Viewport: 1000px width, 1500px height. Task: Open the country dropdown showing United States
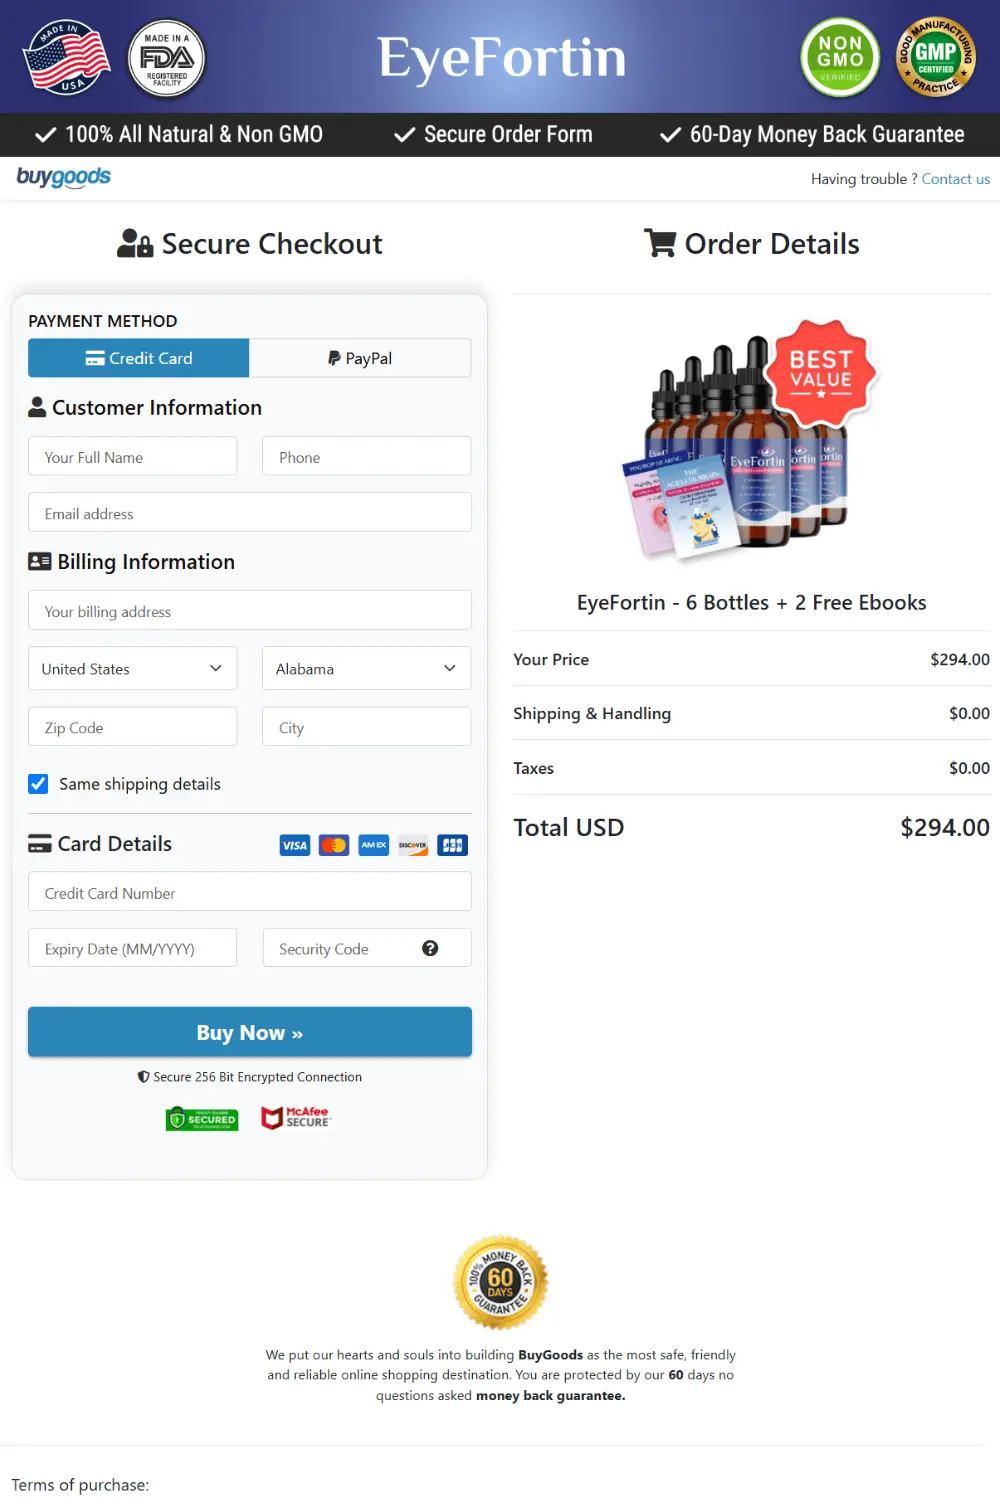[x=132, y=668]
